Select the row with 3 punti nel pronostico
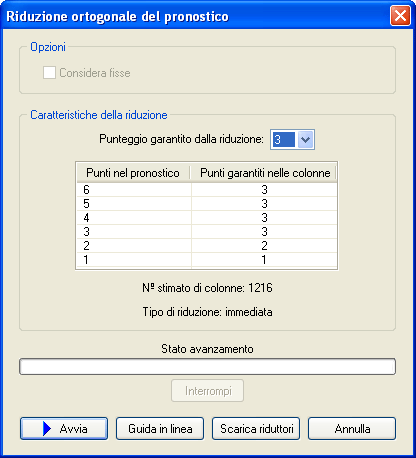 point(207,232)
